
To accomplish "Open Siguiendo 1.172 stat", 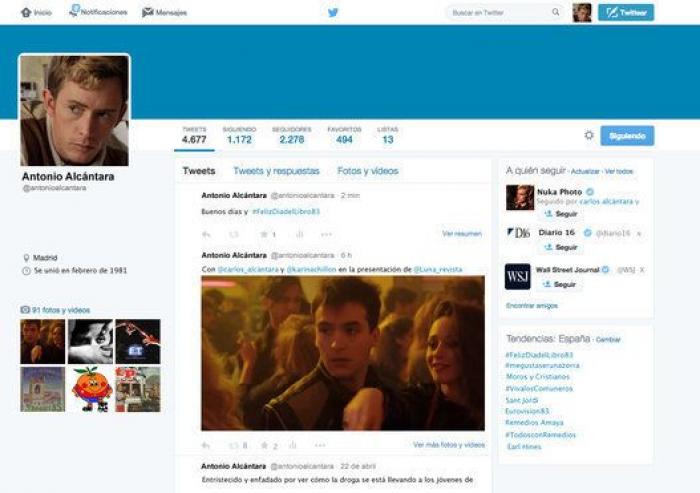I will coord(239,135).
